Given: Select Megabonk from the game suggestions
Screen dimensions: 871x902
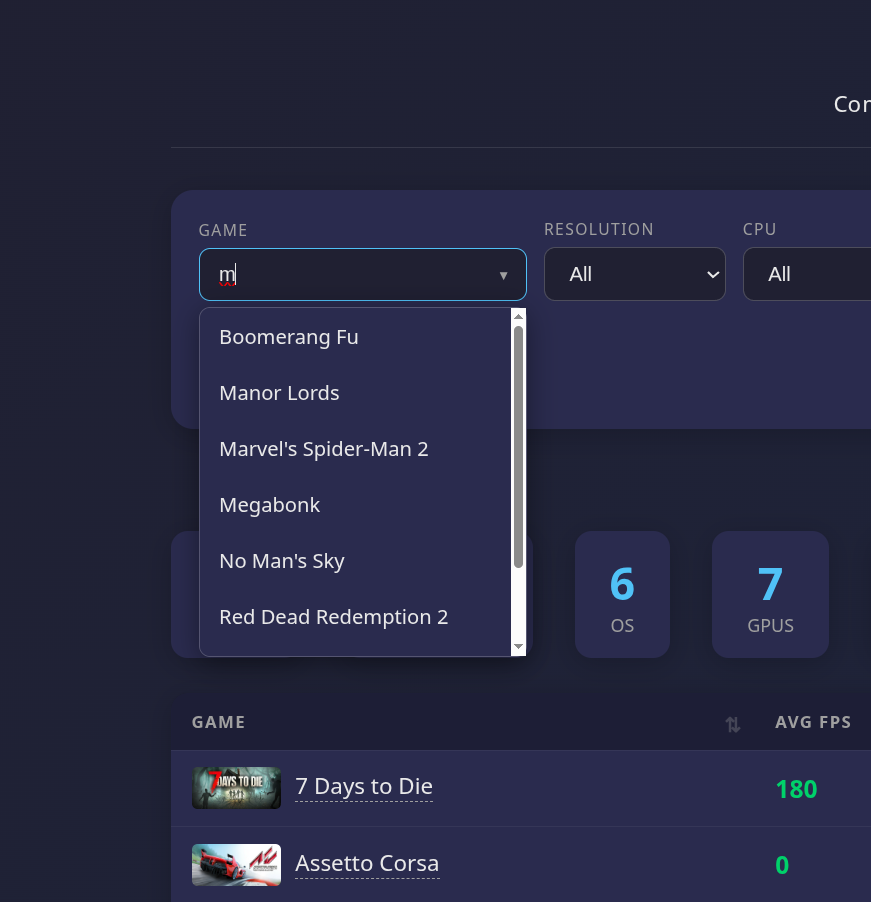Looking at the screenshot, I should [355, 505].
